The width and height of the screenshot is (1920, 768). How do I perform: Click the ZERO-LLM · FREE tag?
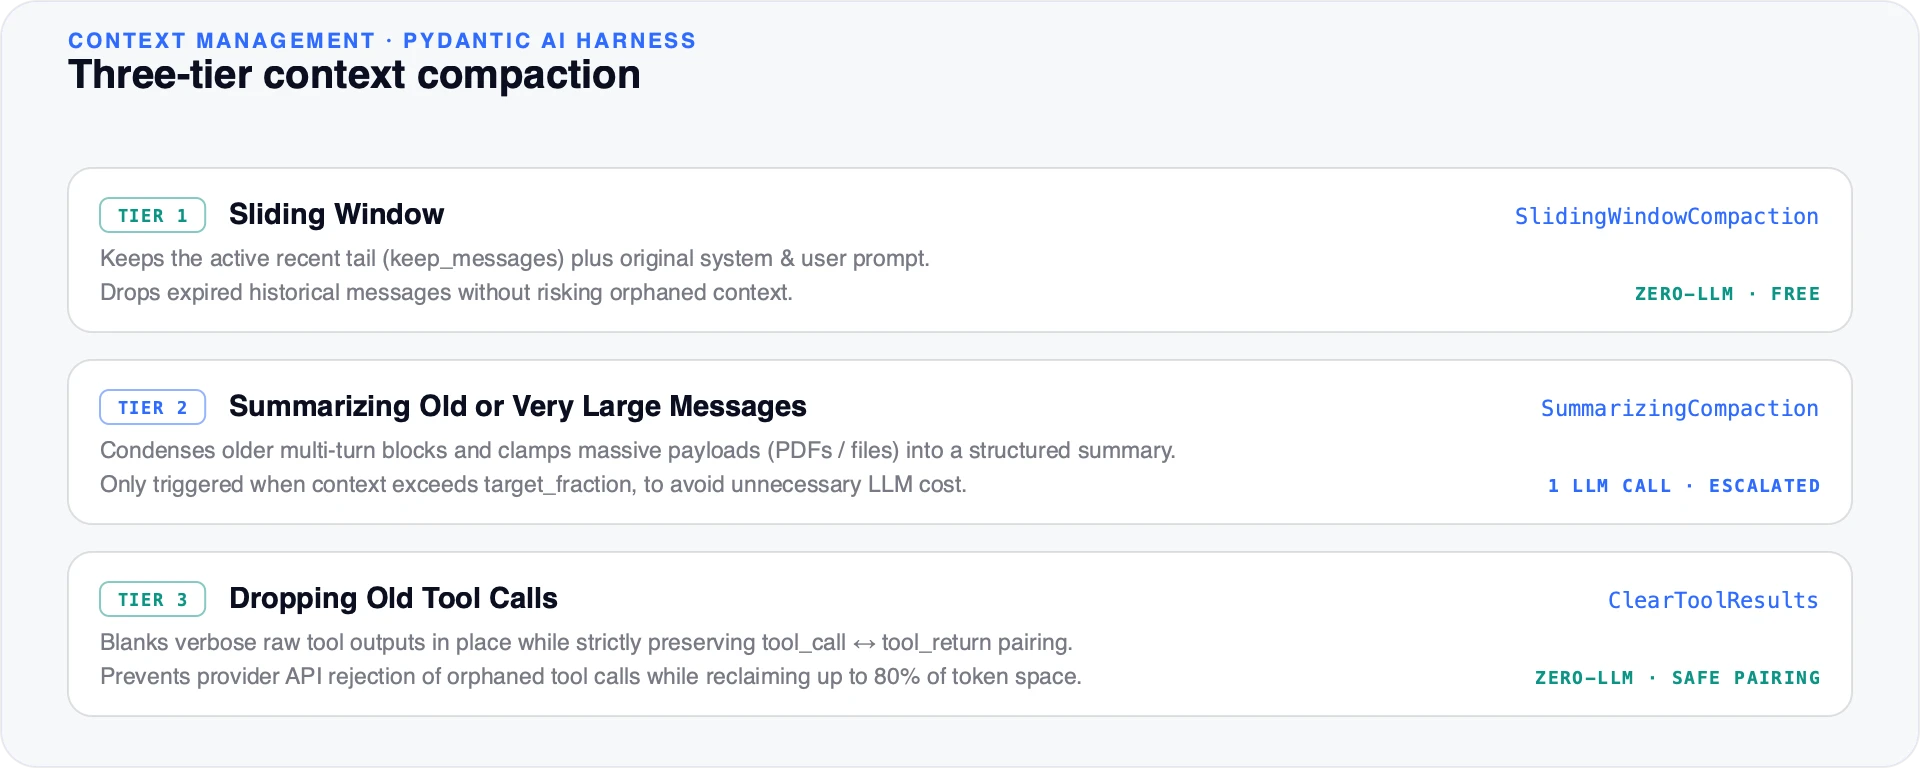1727,294
